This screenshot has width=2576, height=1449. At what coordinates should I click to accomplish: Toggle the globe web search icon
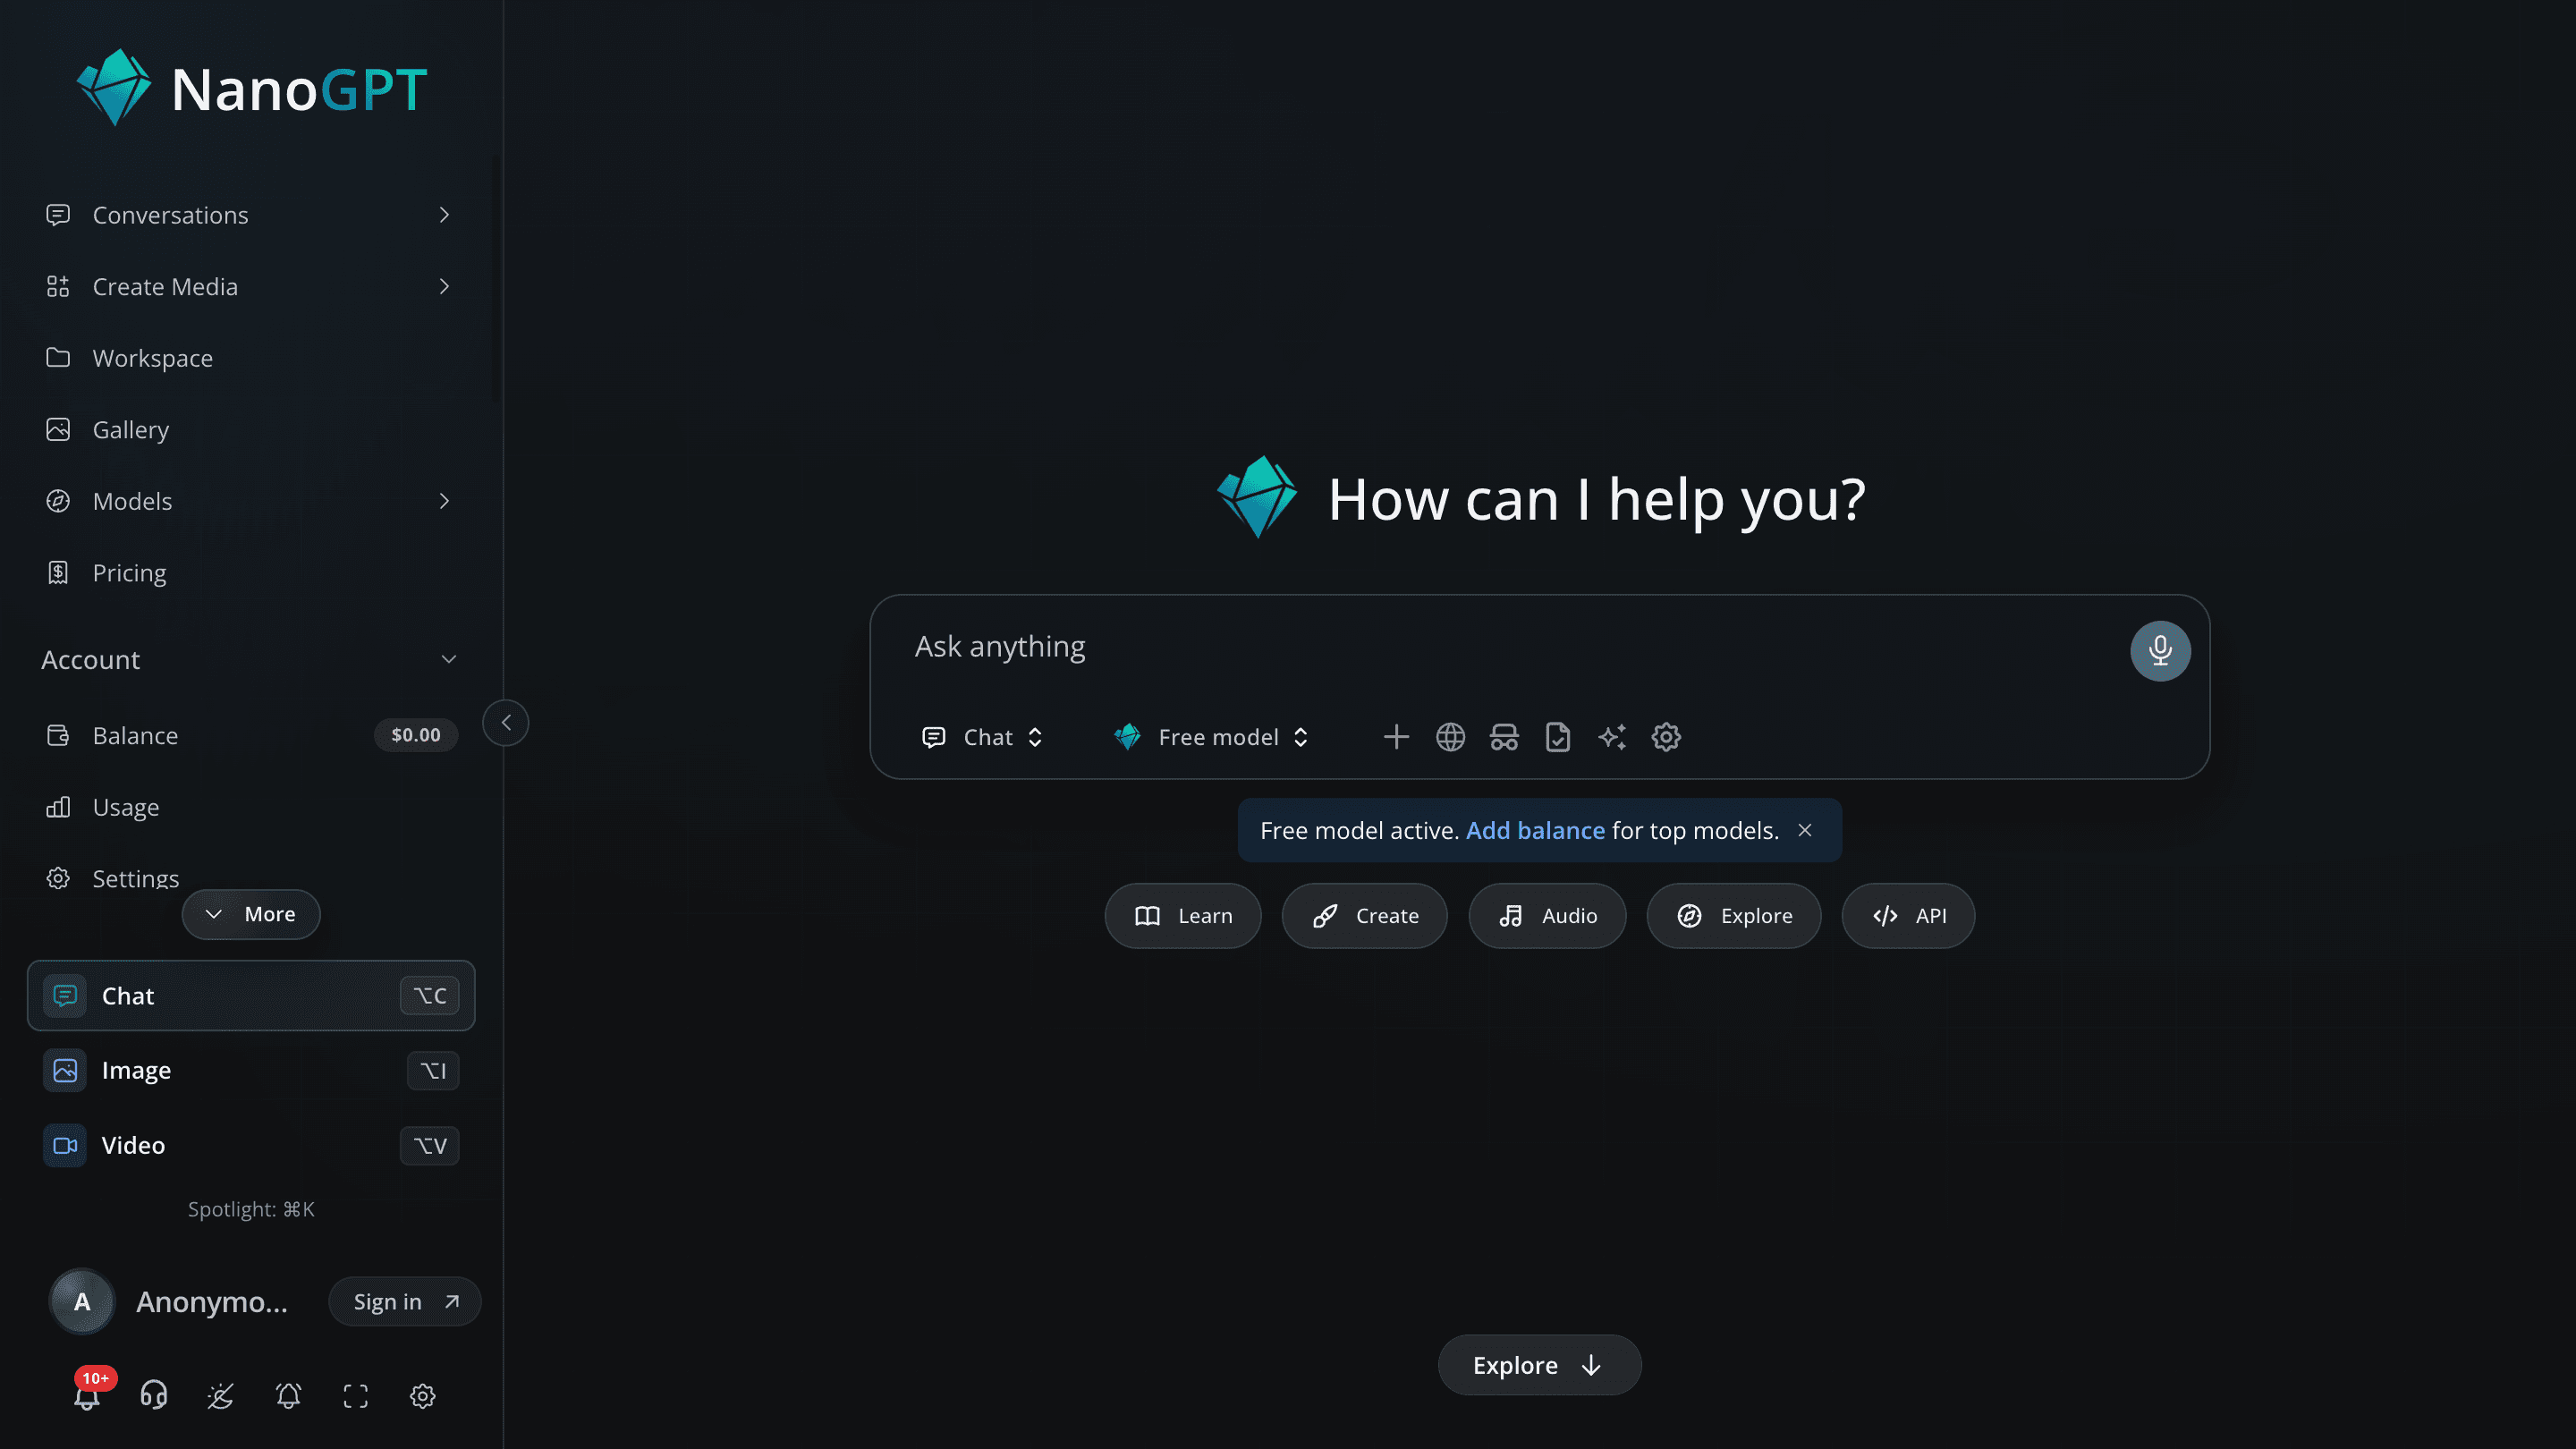[x=1450, y=737]
